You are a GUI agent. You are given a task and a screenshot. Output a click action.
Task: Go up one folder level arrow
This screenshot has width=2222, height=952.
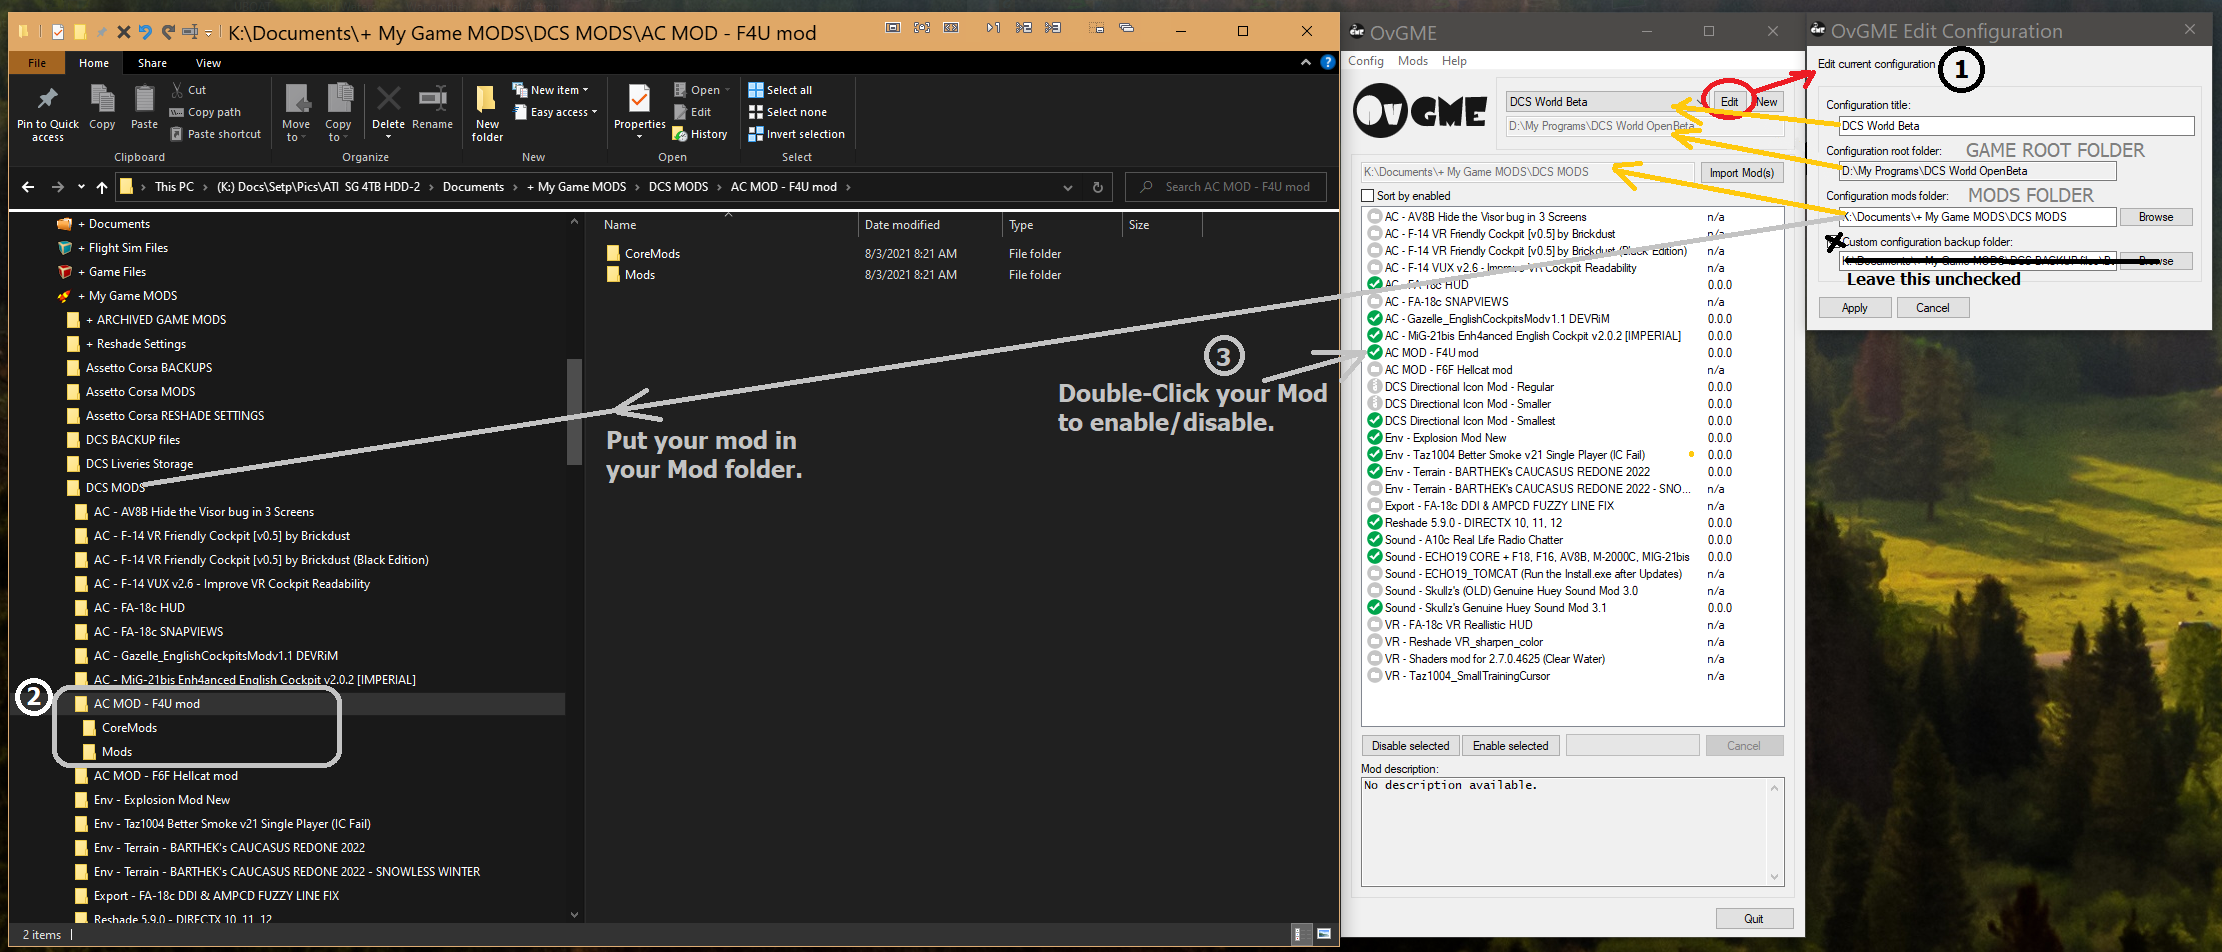pyautogui.click(x=102, y=187)
